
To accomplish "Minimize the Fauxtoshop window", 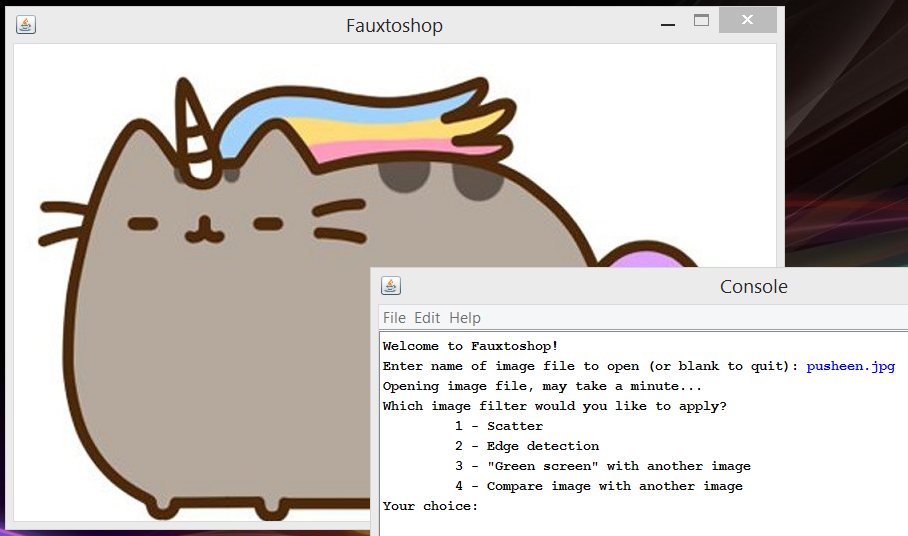I will (667, 22).
